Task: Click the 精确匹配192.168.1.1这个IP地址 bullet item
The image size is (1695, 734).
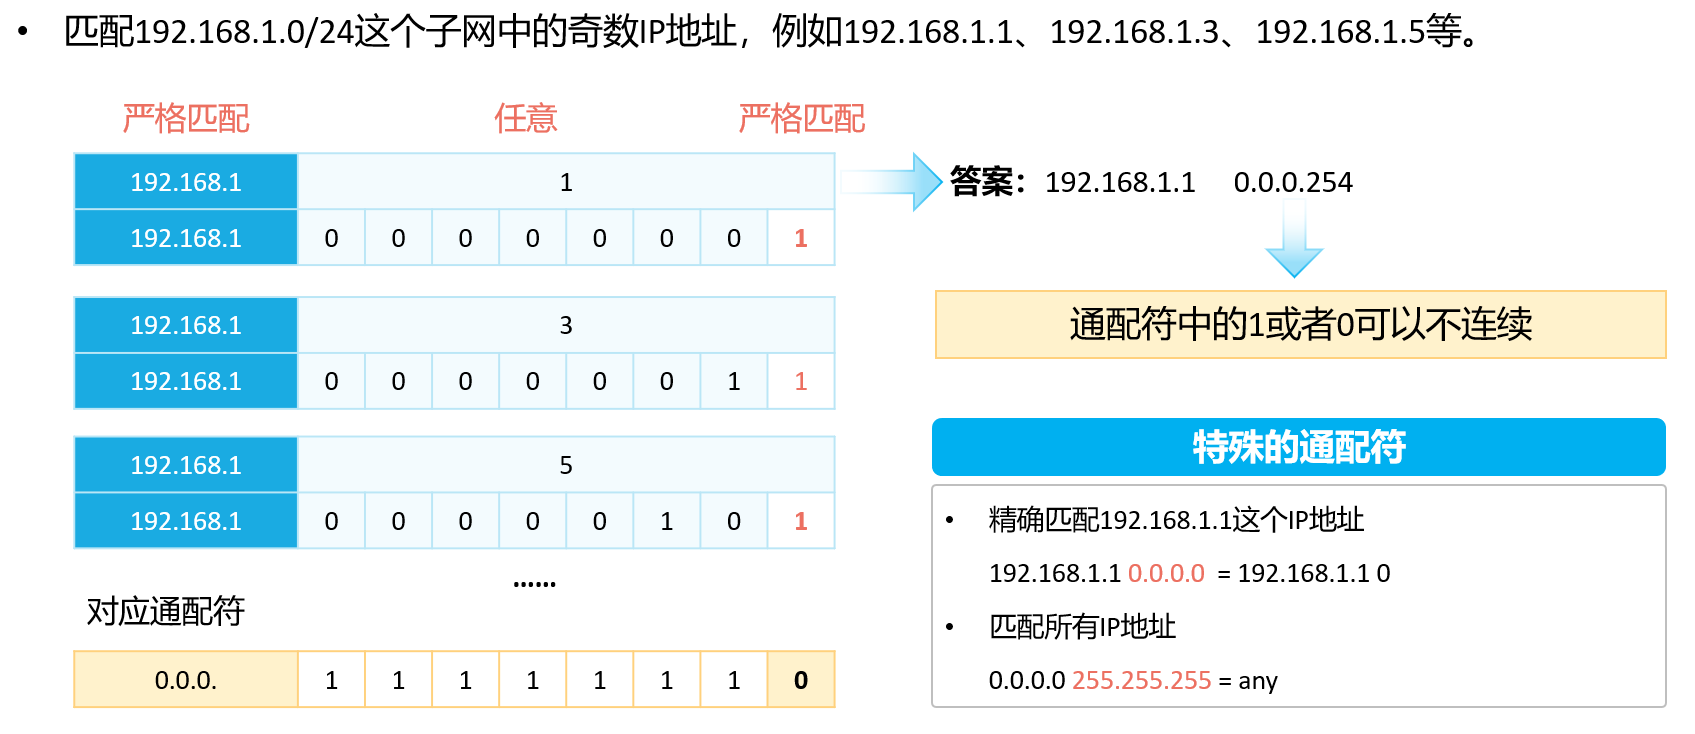Action: [1176, 520]
